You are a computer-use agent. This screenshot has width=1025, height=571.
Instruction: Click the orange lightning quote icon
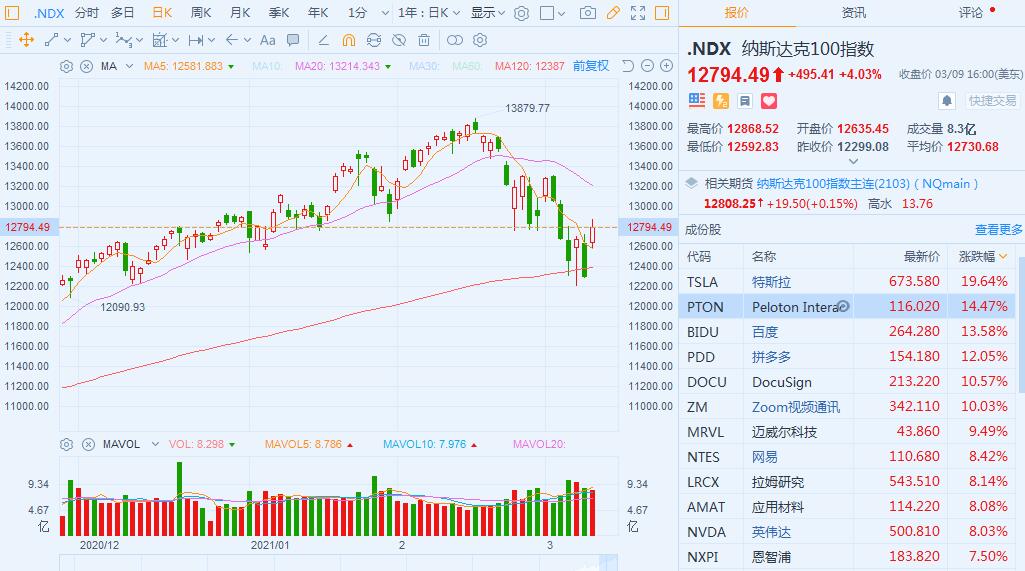720,101
